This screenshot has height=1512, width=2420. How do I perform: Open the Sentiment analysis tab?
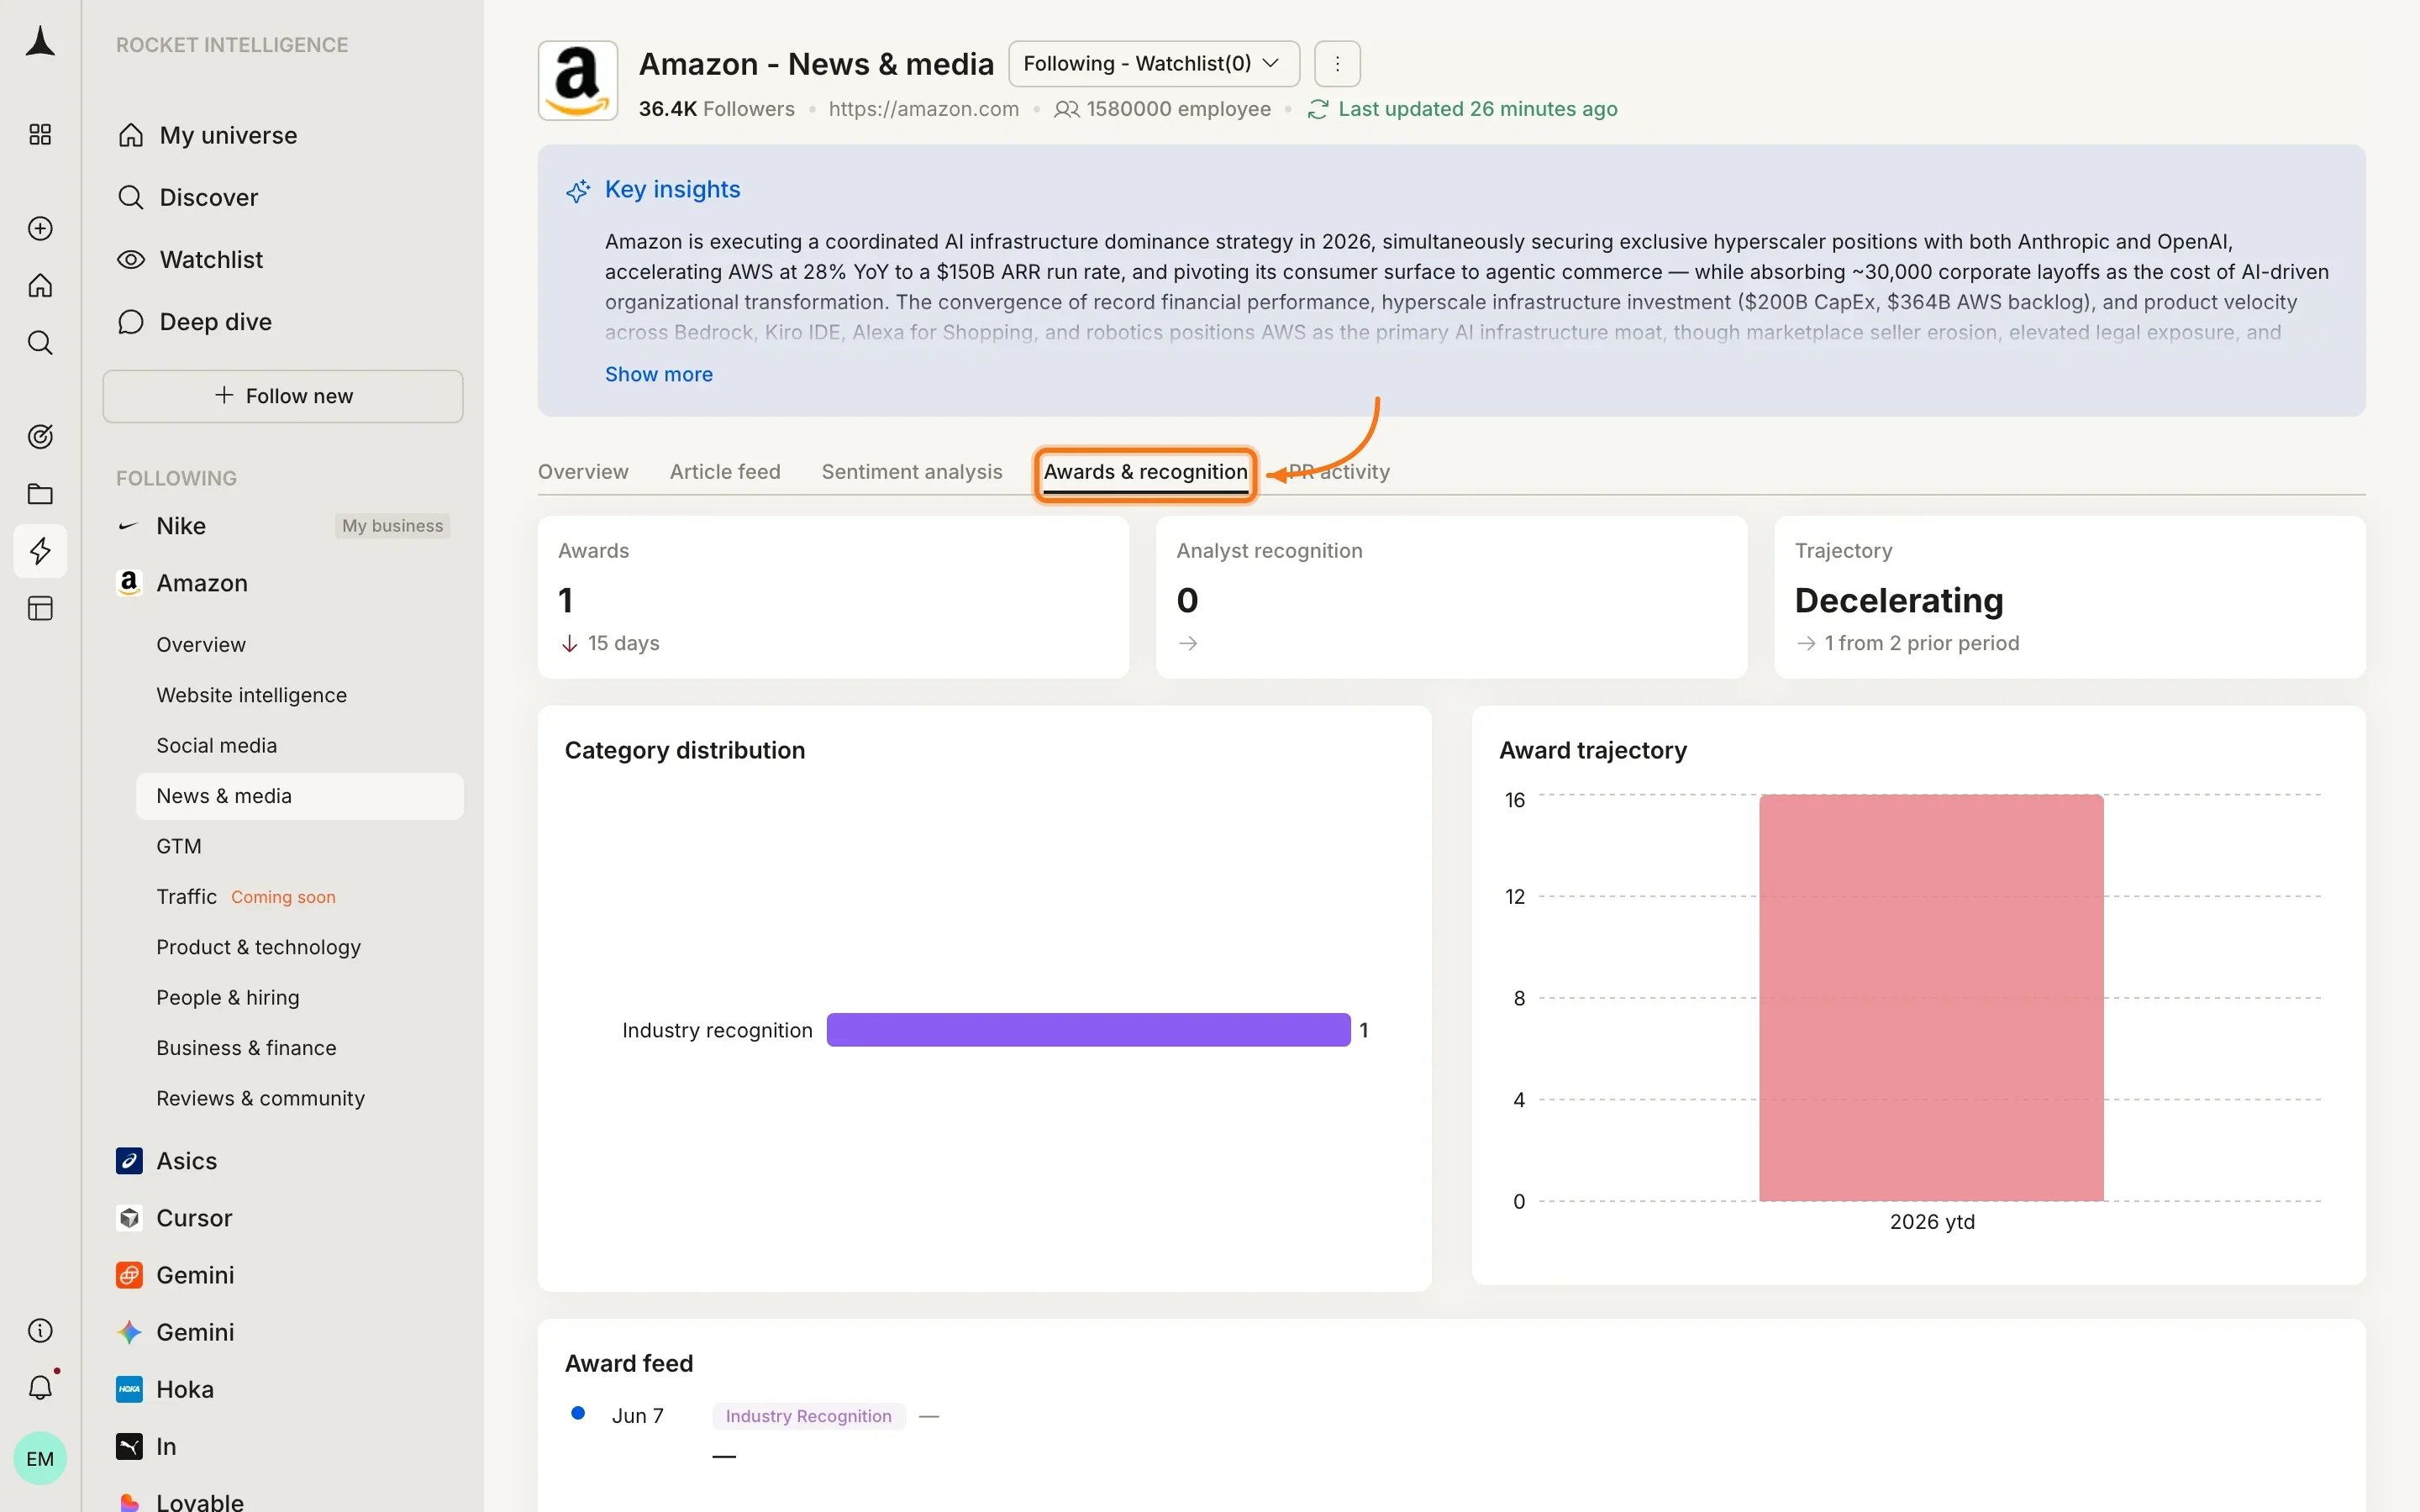click(912, 472)
